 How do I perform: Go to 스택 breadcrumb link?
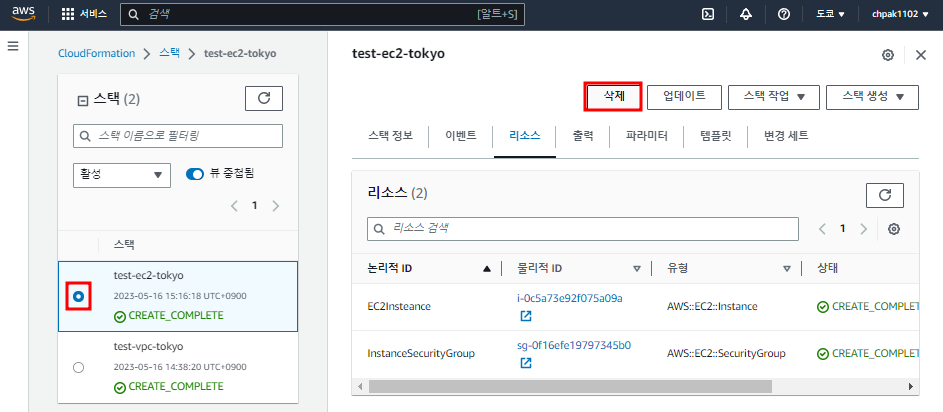click(170, 54)
